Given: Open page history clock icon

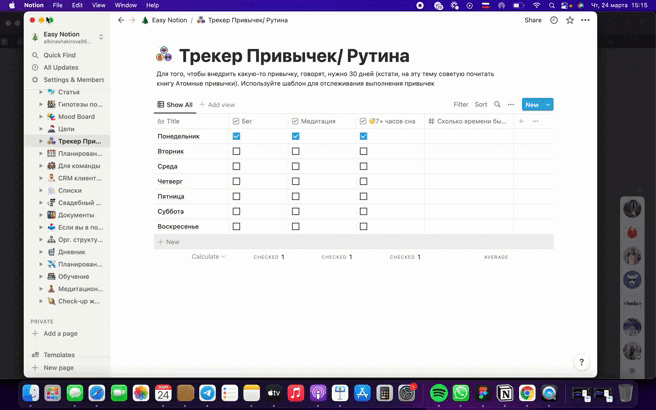Looking at the screenshot, I should pos(554,20).
